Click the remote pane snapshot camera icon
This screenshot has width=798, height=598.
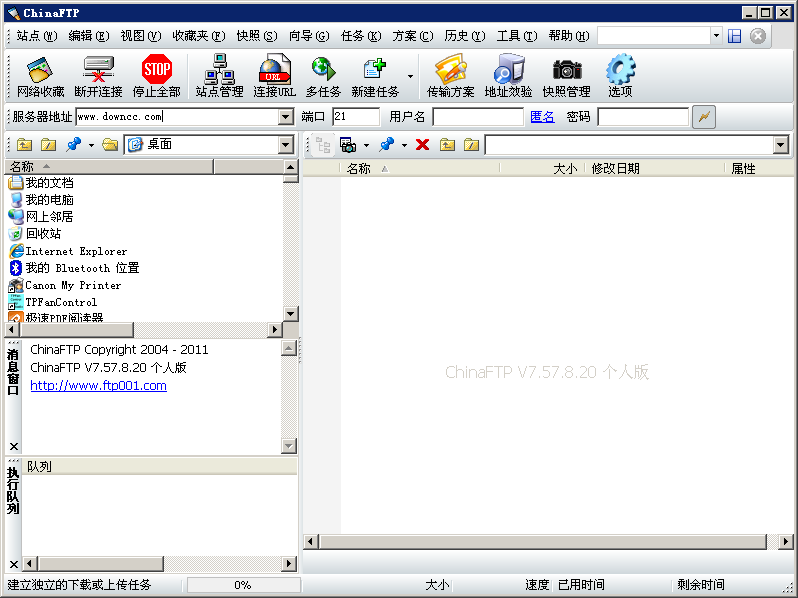[348, 146]
